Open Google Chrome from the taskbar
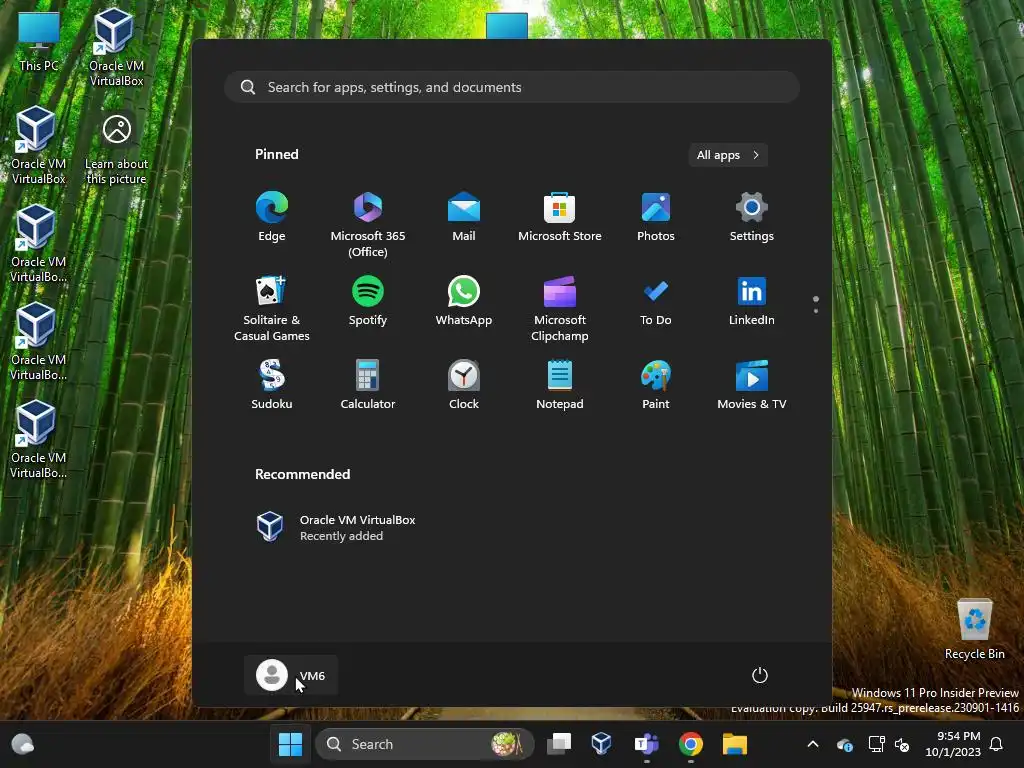1024x768 pixels. (x=690, y=744)
